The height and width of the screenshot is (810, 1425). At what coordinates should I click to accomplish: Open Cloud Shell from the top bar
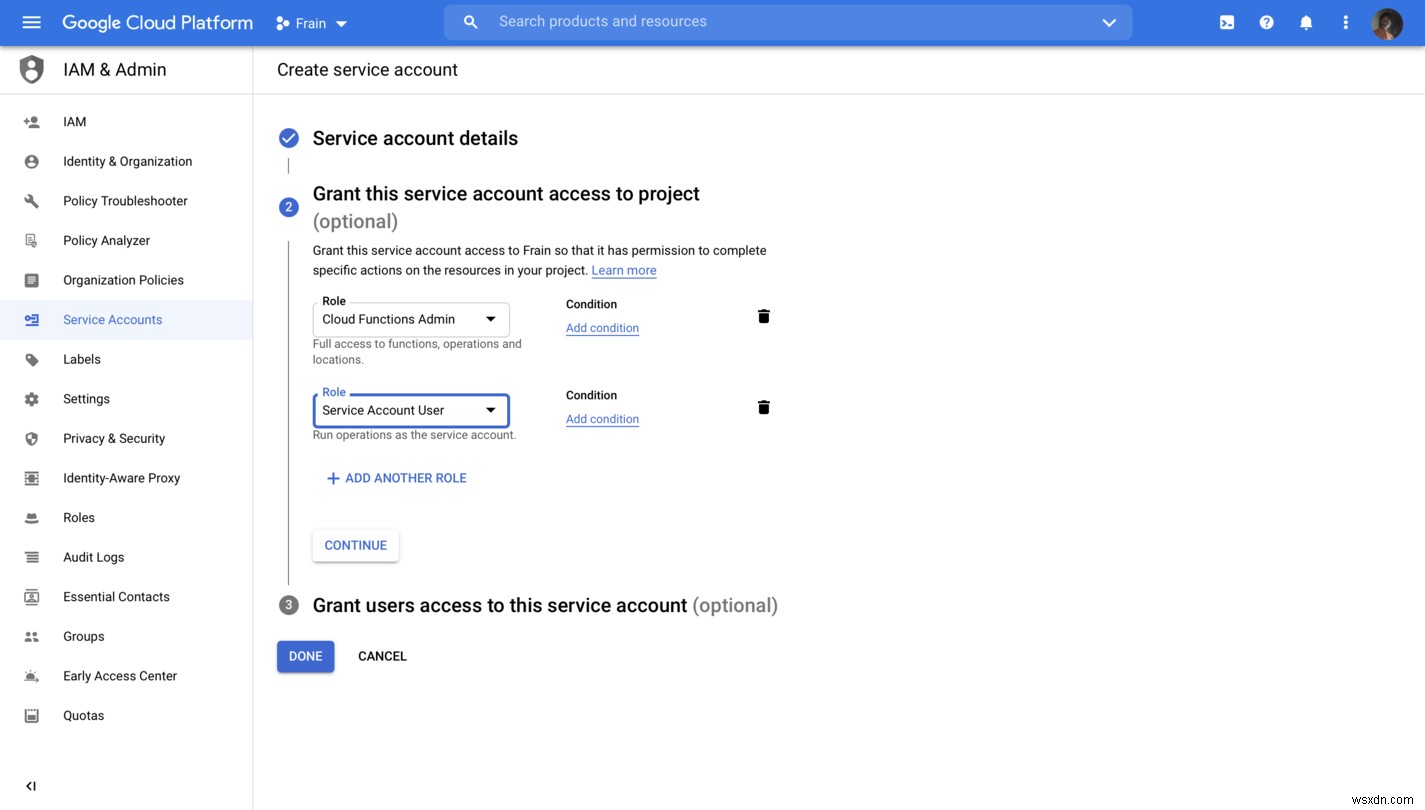tap(1226, 22)
